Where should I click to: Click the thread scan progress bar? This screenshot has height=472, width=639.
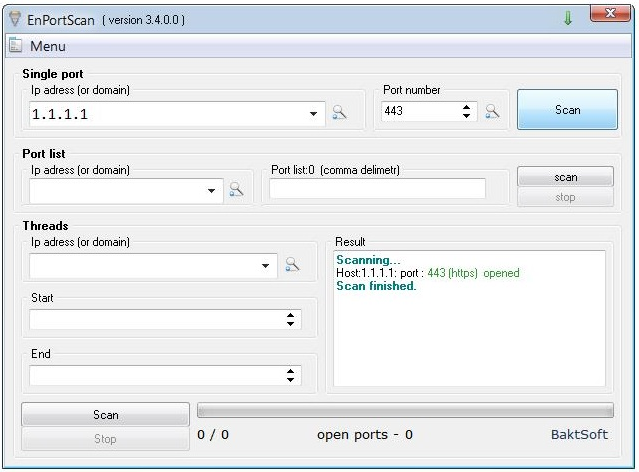[x=405, y=410]
